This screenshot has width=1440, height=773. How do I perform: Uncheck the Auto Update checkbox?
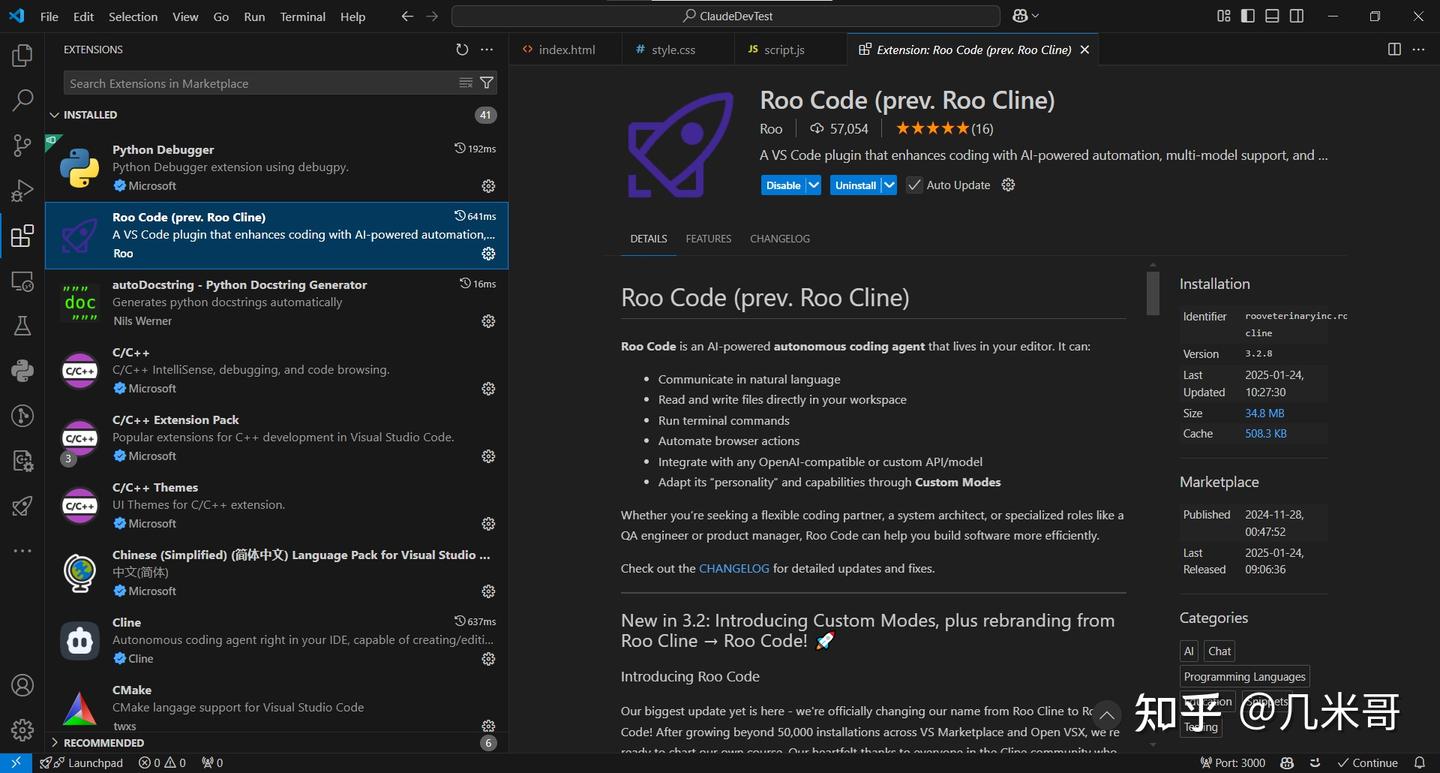point(913,184)
